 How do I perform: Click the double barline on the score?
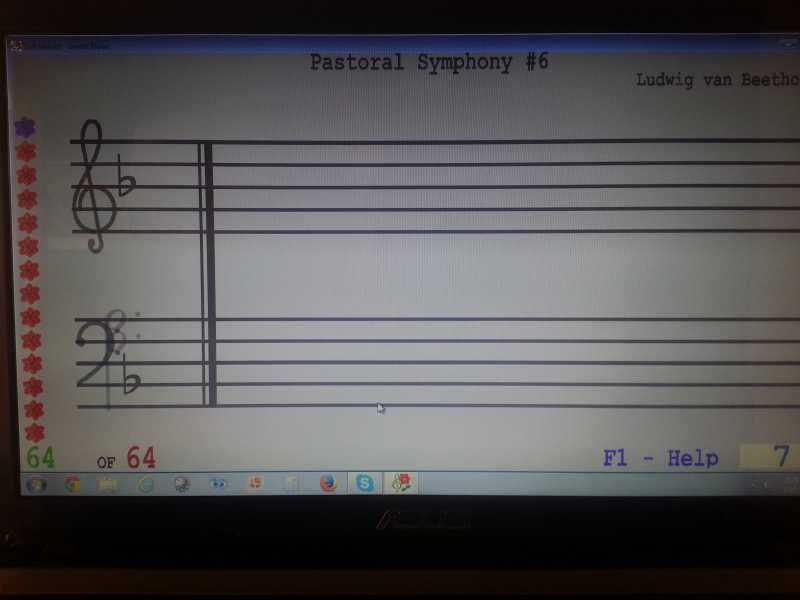(x=208, y=274)
